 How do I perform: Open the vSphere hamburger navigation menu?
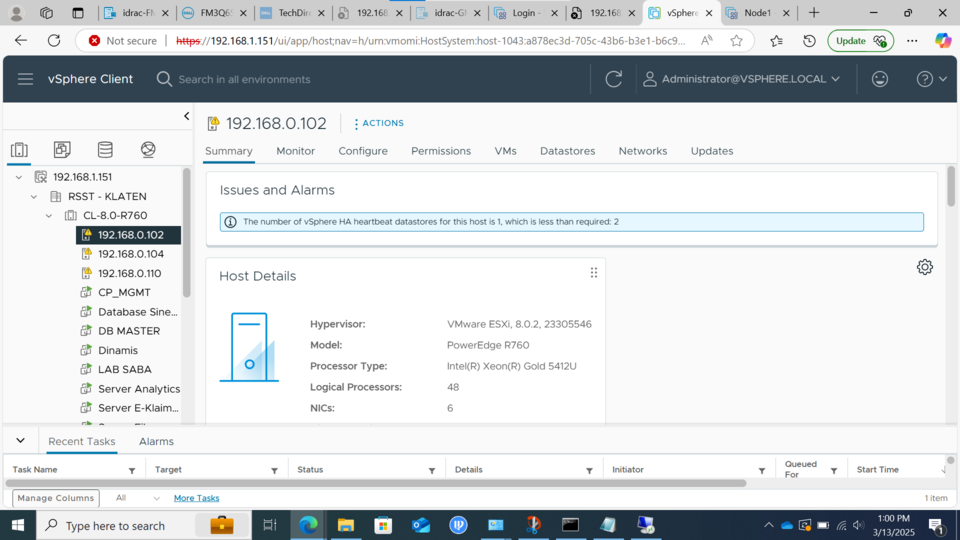coord(26,79)
